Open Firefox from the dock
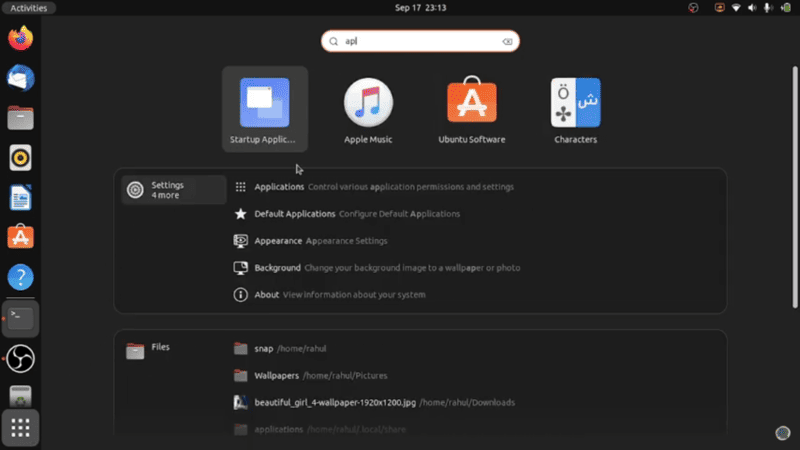 pos(20,38)
